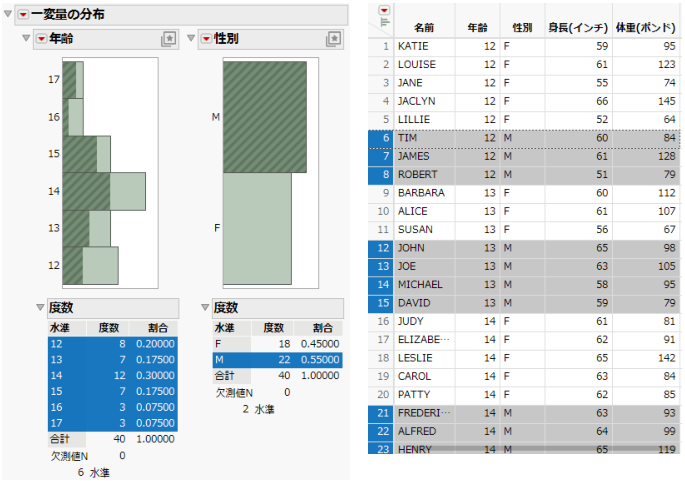Select row number 5 LILLIE
Screen dimensions: 685x481
(381, 120)
